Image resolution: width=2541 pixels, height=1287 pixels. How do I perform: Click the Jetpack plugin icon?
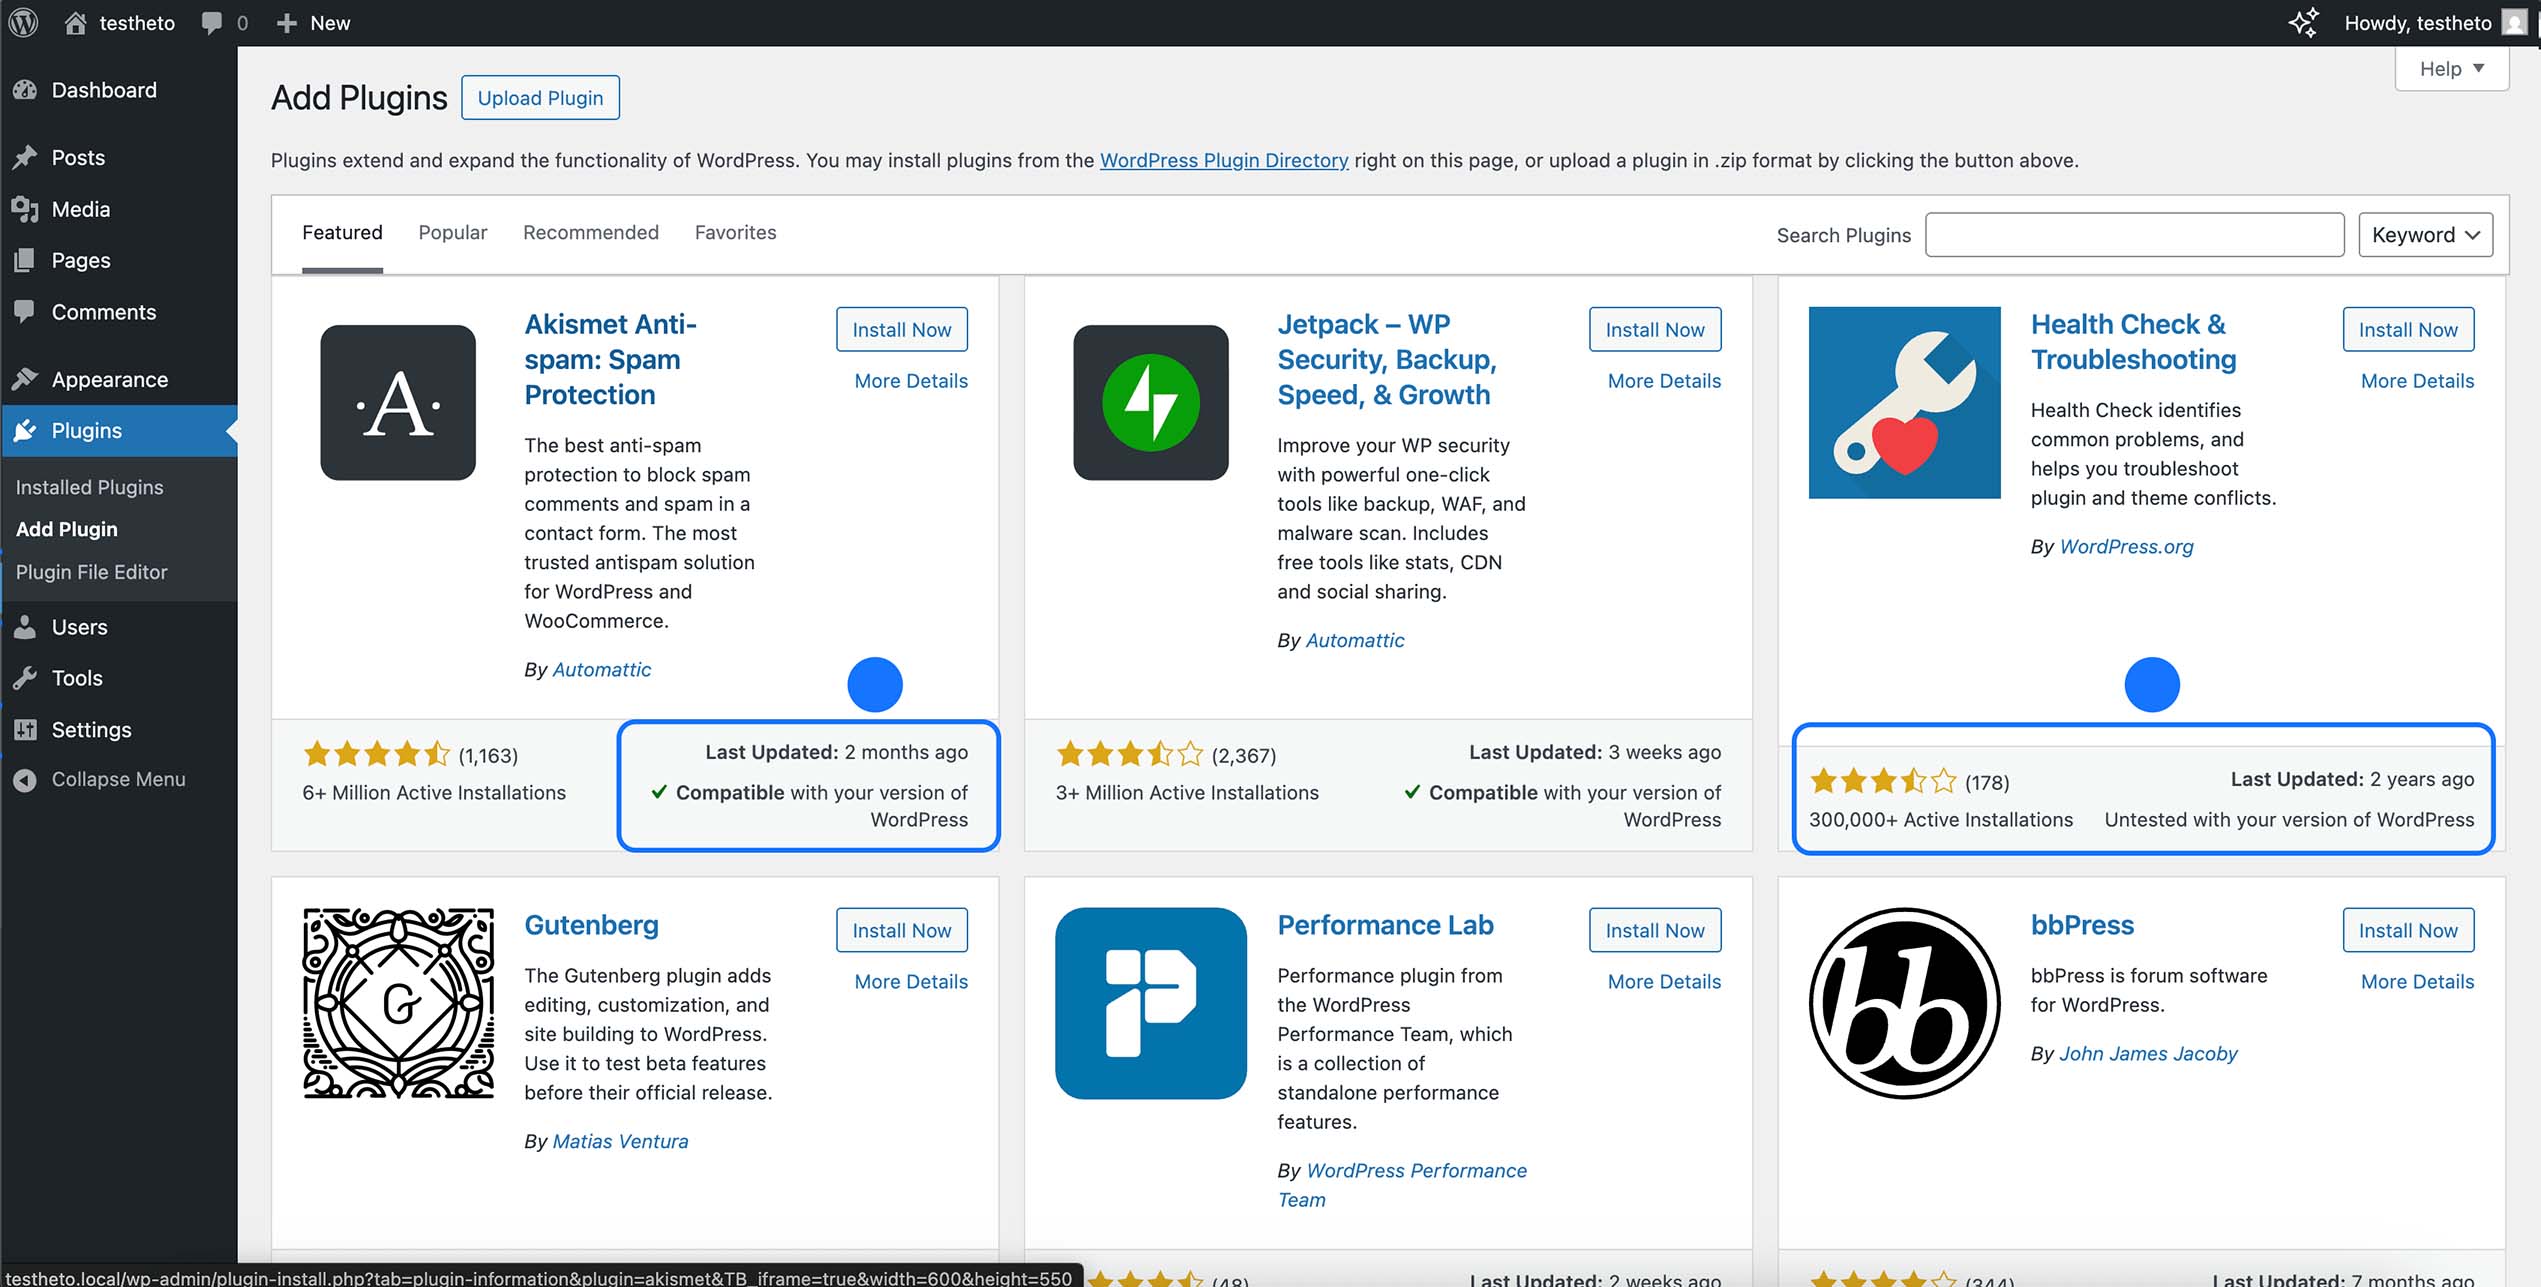pyautogui.click(x=1150, y=403)
